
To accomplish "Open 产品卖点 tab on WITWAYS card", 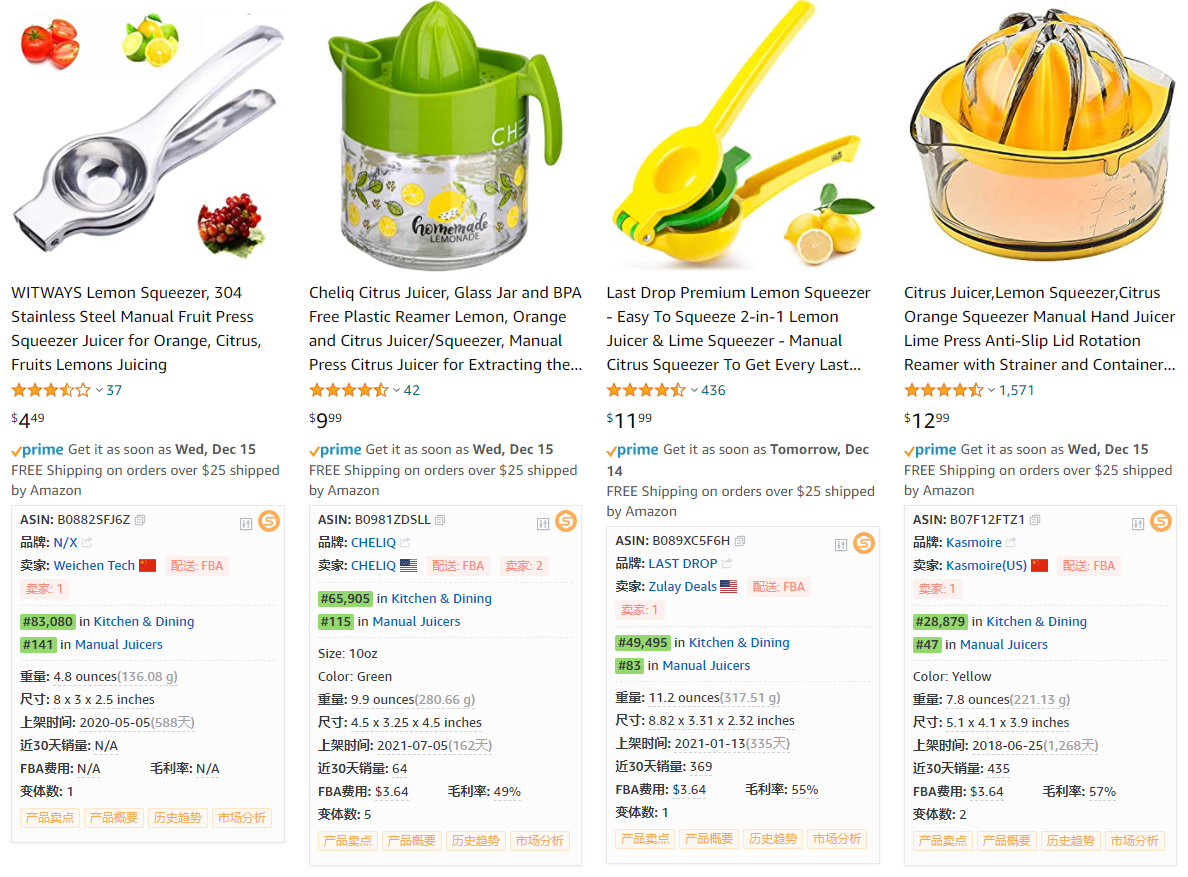I will (49, 818).
